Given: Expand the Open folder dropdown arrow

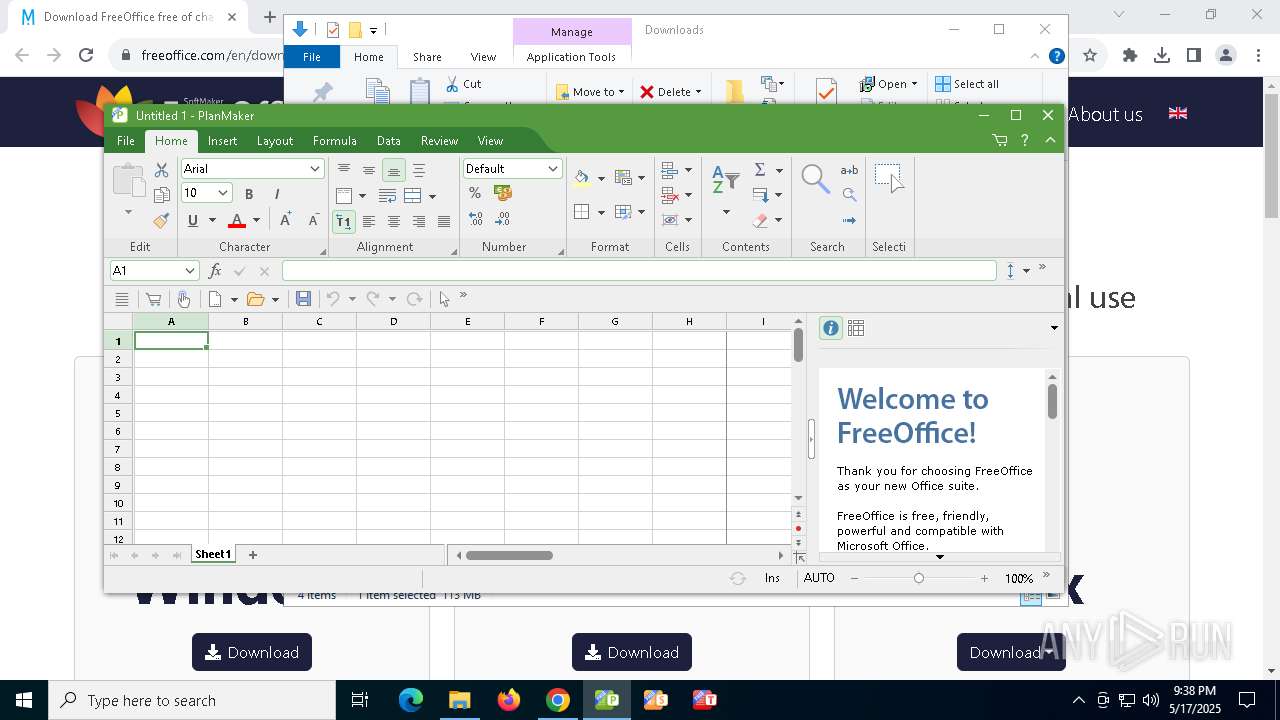Looking at the screenshot, I should click(x=275, y=299).
